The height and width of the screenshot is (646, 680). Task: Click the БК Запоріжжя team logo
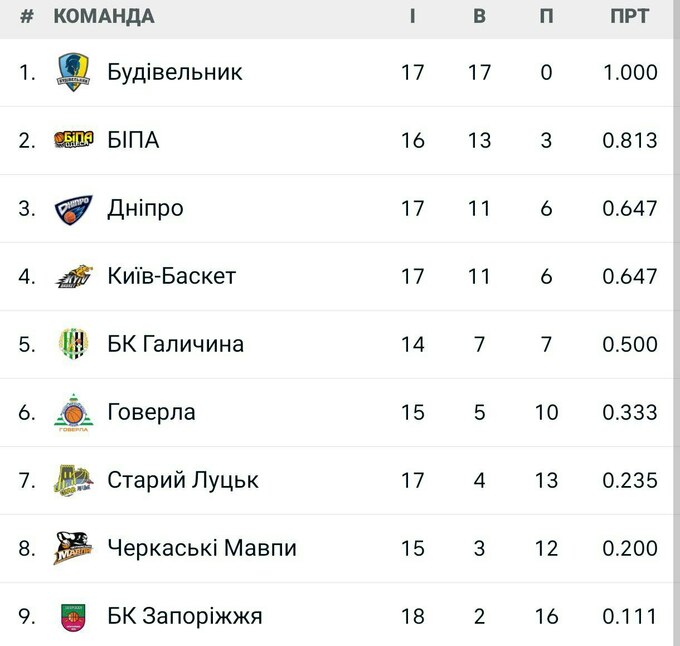(x=73, y=616)
